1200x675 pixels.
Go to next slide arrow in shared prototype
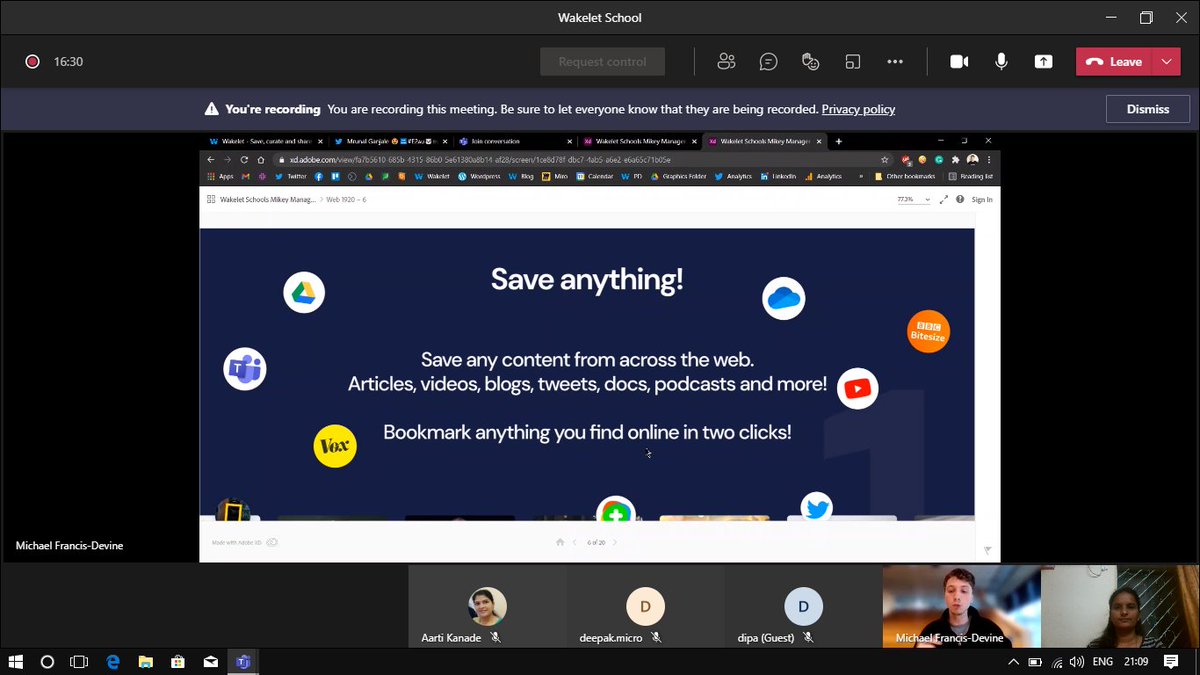[614, 542]
